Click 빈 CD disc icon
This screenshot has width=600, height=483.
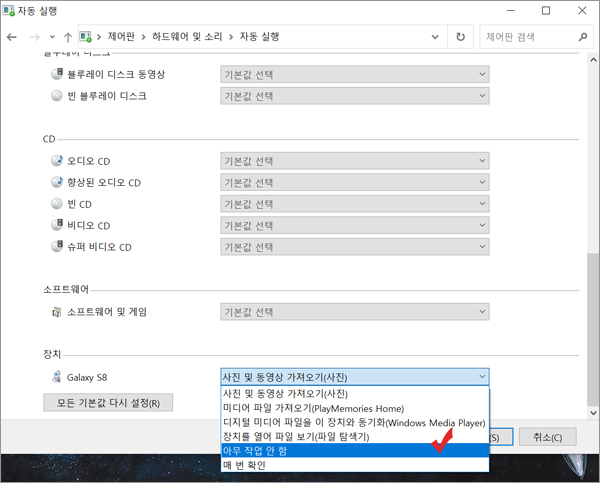(x=57, y=204)
